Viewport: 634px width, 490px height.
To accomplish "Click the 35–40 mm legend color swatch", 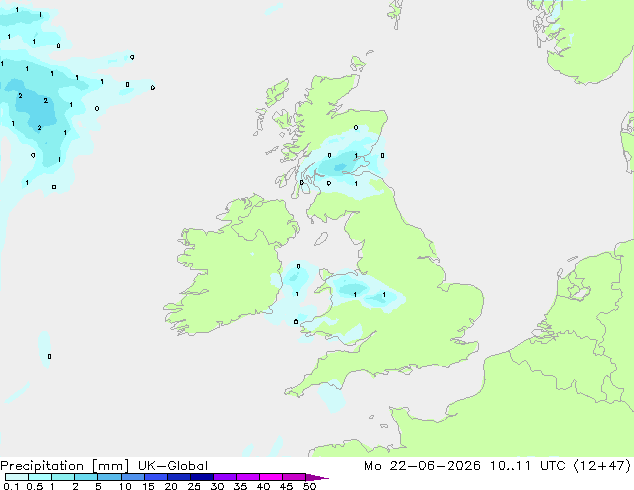I will pos(247,477).
